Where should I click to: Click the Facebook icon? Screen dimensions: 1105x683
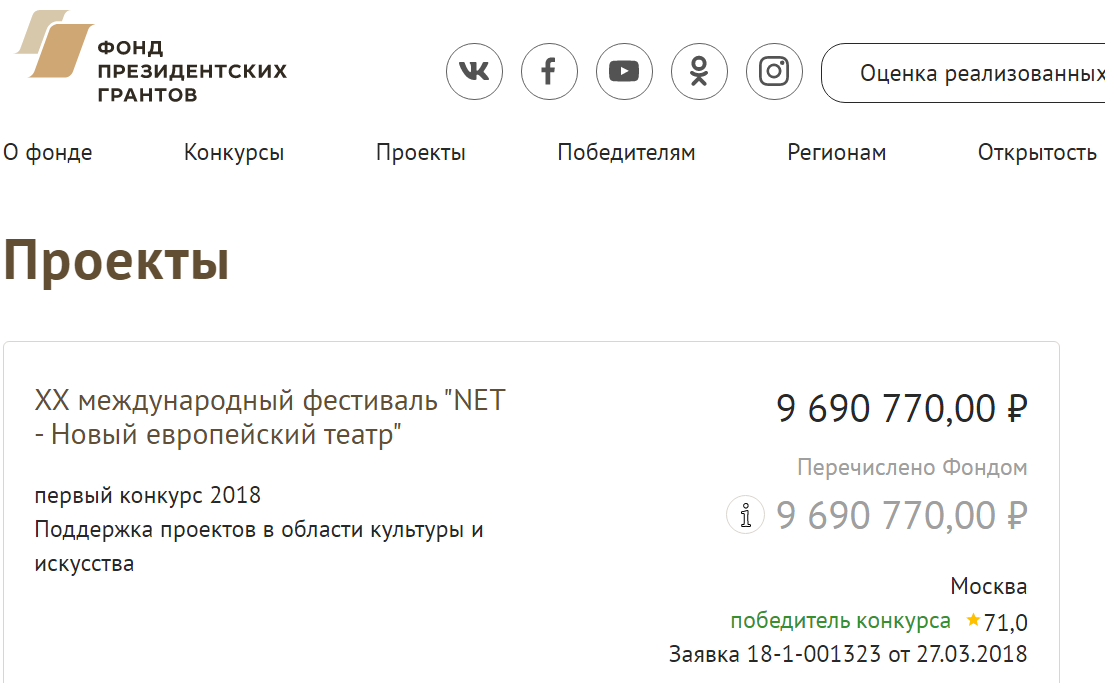click(x=549, y=71)
